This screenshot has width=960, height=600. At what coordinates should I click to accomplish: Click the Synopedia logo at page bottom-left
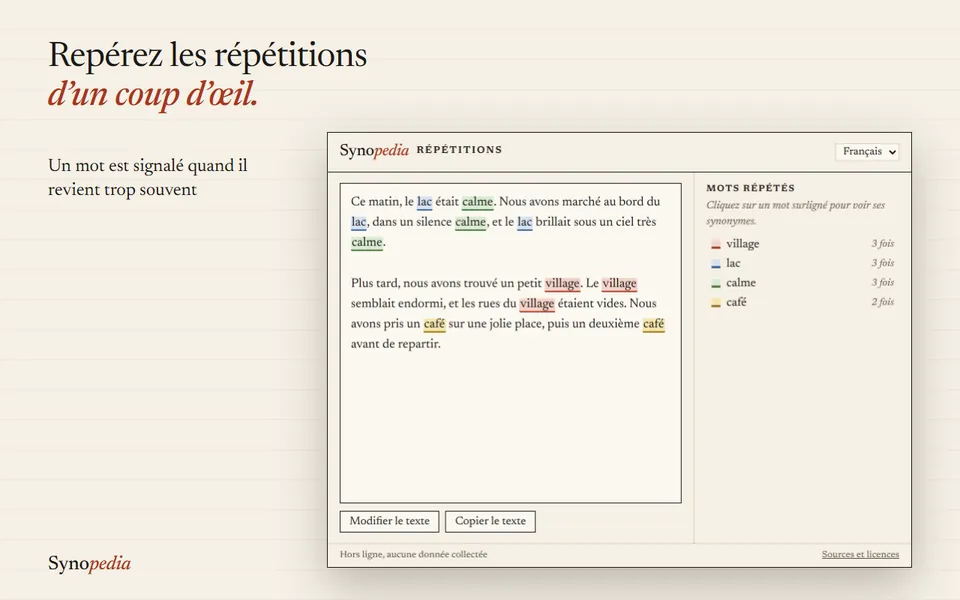coord(89,564)
